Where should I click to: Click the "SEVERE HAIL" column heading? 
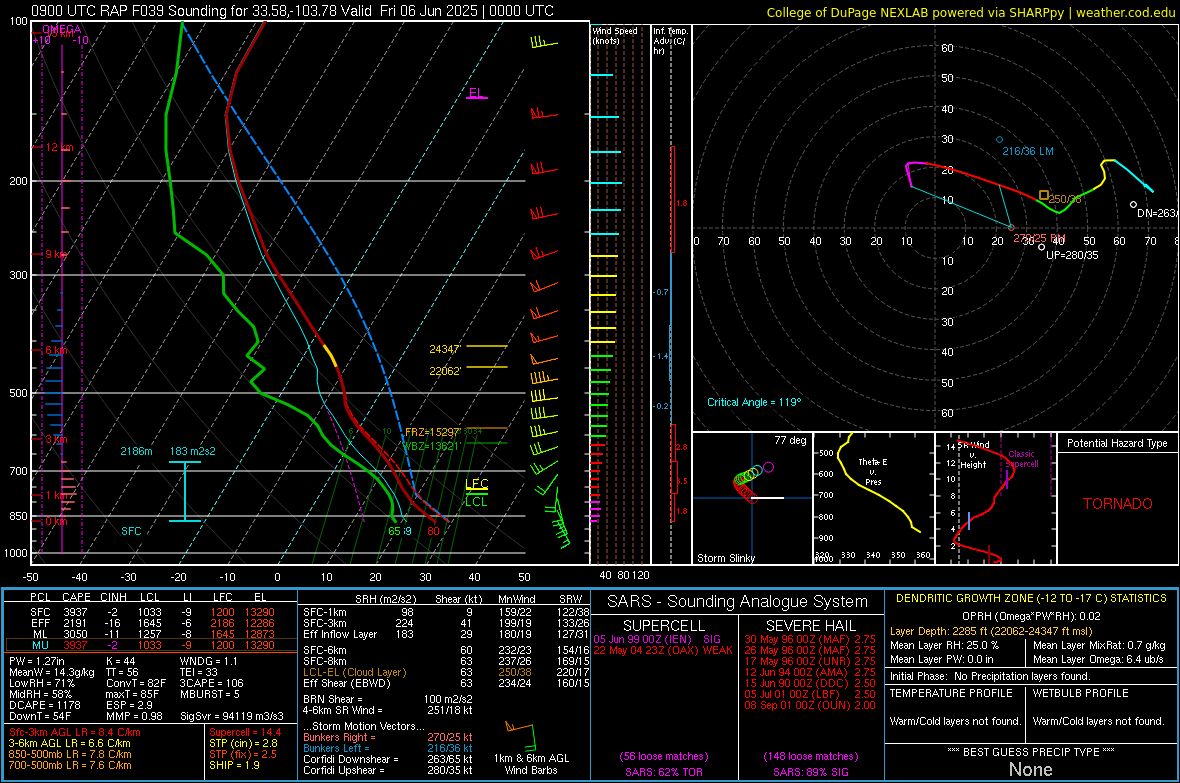click(x=810, y=626)
